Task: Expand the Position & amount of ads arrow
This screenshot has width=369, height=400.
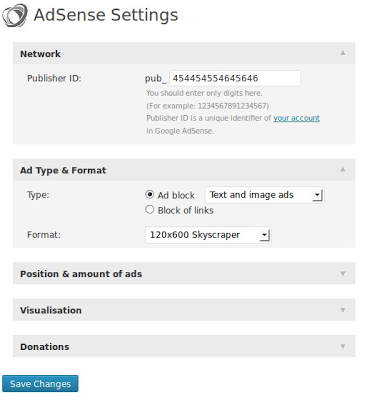Action: click(x=343, y=273)
